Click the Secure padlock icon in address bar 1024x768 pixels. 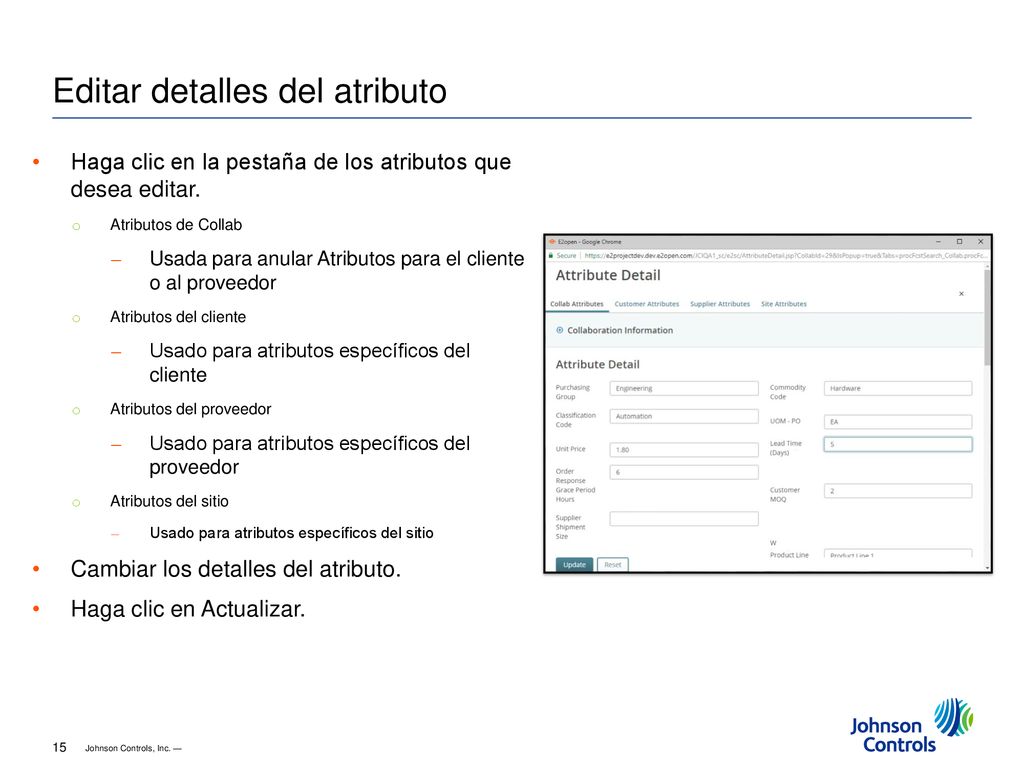coord(551,255)
